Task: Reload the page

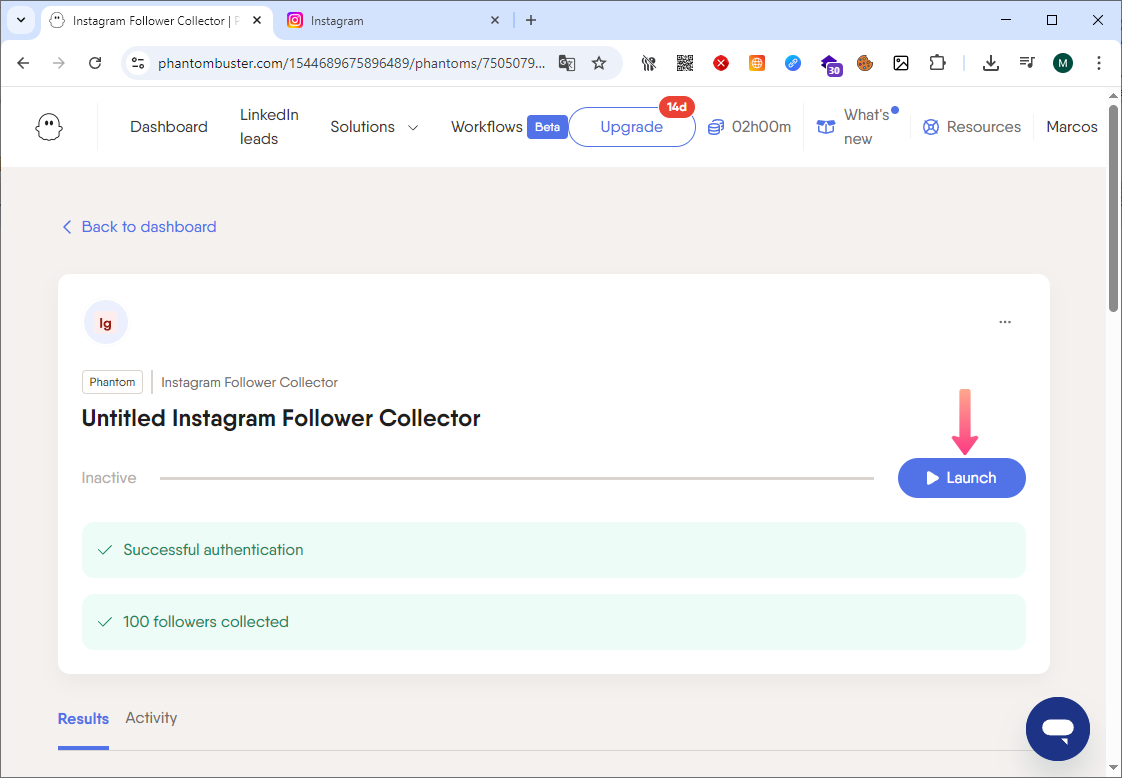Action: point(94,63)
